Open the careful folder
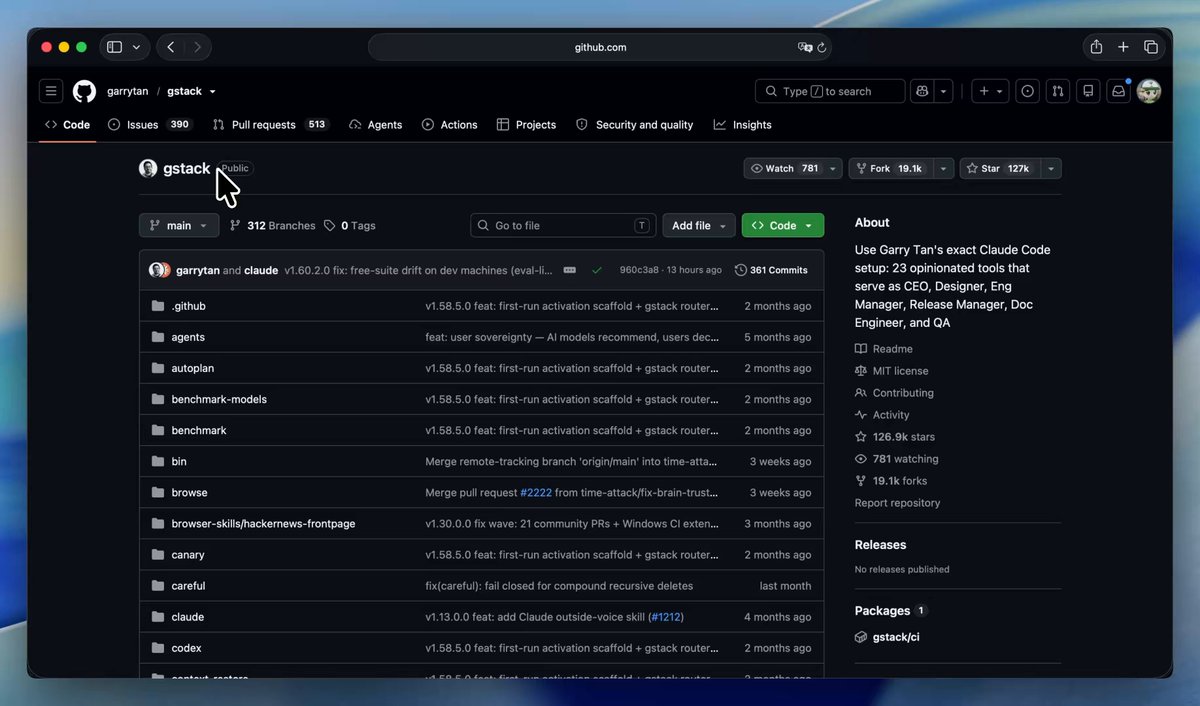Viewport: 1200px width, 706px height. [188, 586]
